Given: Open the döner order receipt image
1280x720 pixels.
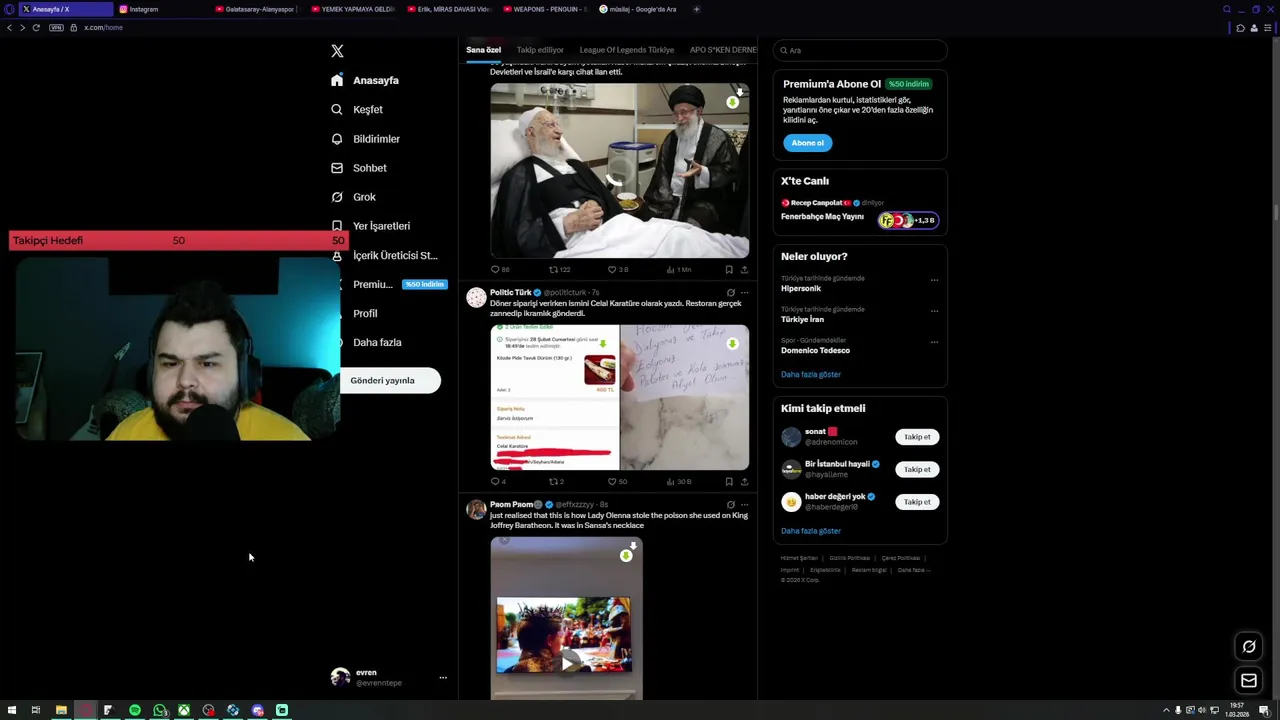Looking at the screenshot, I should pyautogui.click(x=554, y=397).
